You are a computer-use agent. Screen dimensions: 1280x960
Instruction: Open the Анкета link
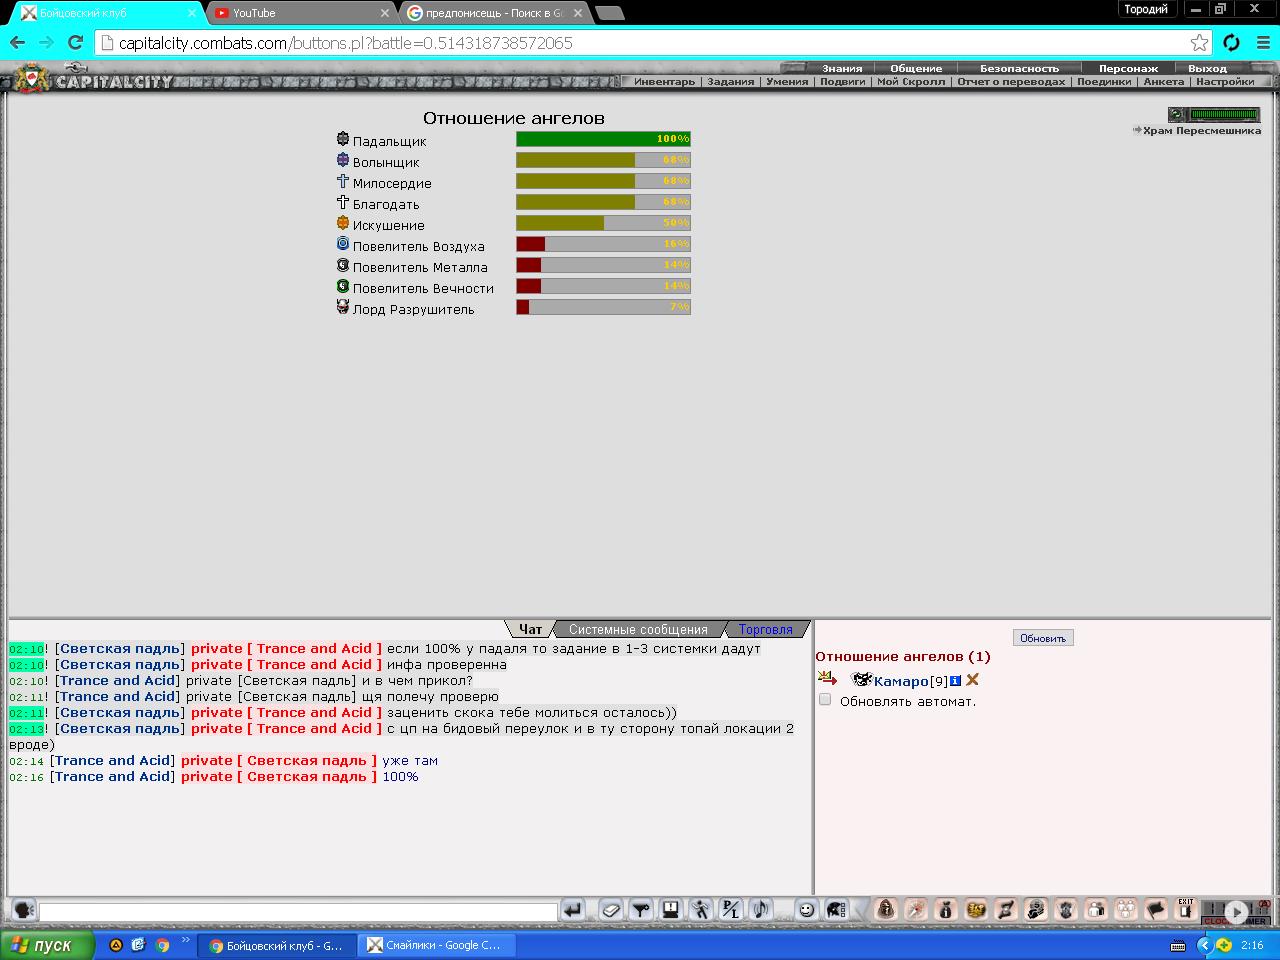point(1164,82)
